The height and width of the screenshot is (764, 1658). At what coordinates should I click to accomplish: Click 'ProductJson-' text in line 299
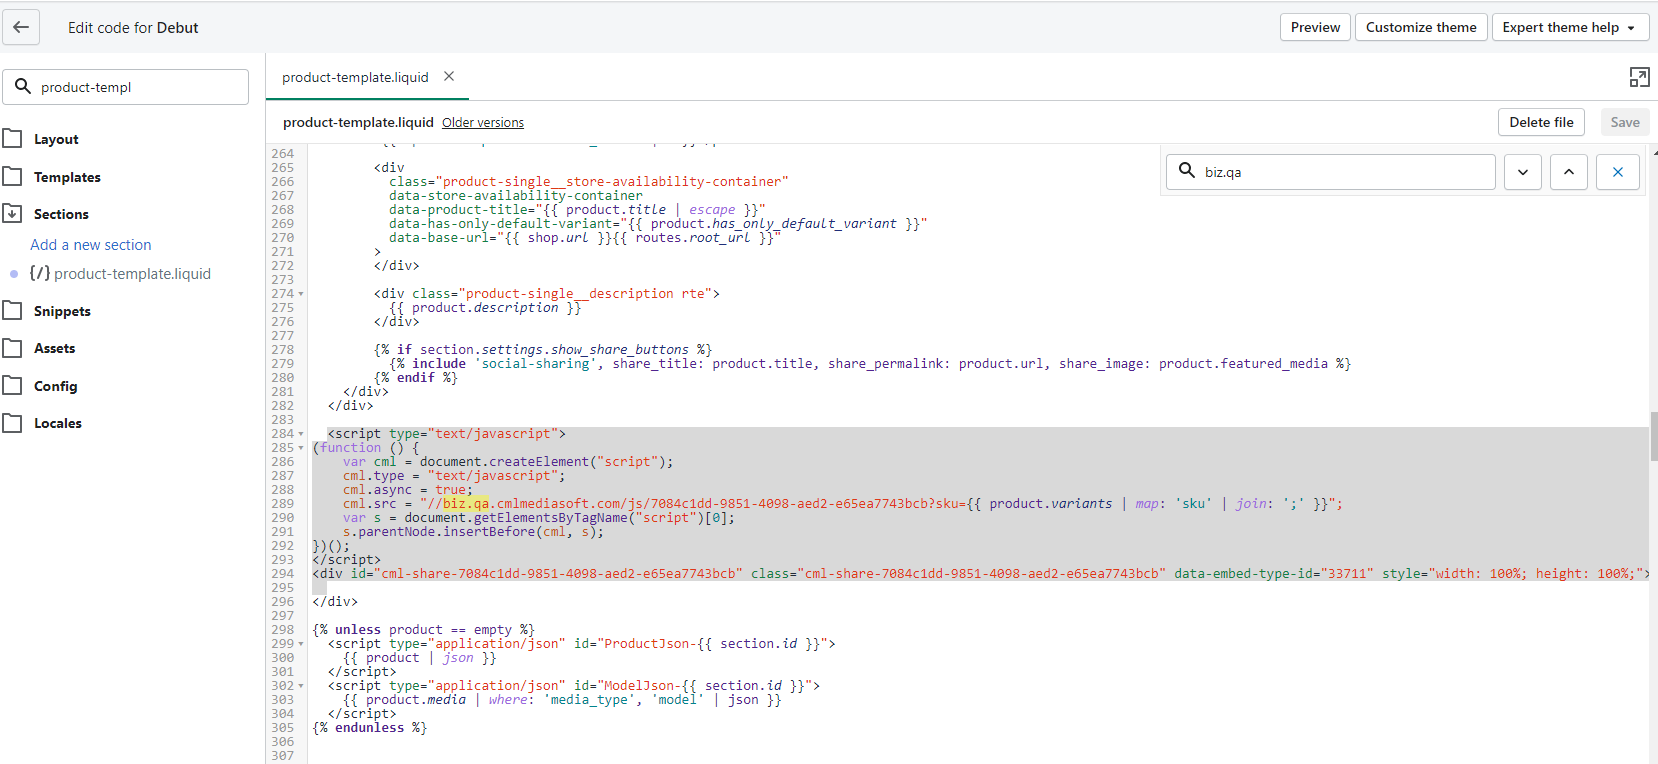[x=650, y=644]
